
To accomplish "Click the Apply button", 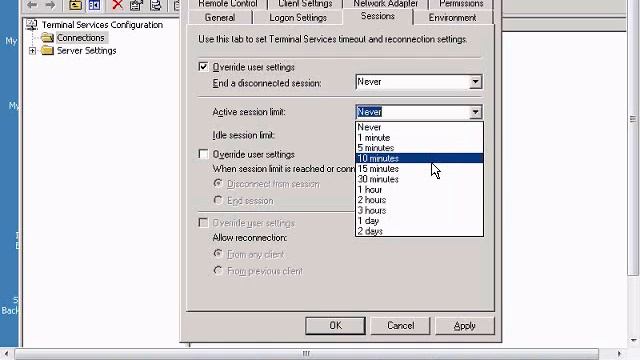I will coord(464,326).
